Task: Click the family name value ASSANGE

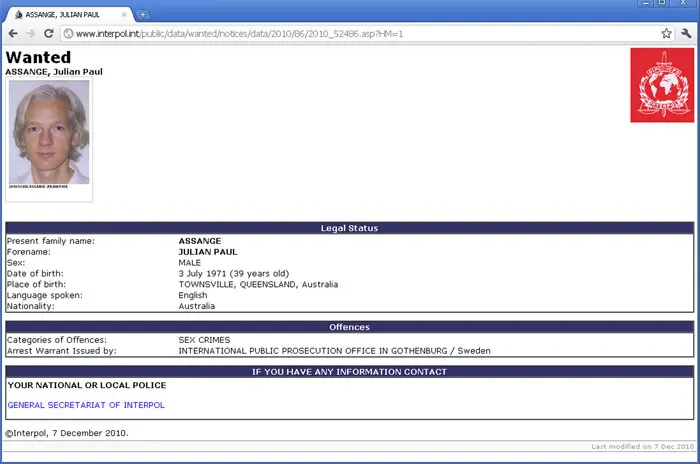Action: (x=200, y=241)
